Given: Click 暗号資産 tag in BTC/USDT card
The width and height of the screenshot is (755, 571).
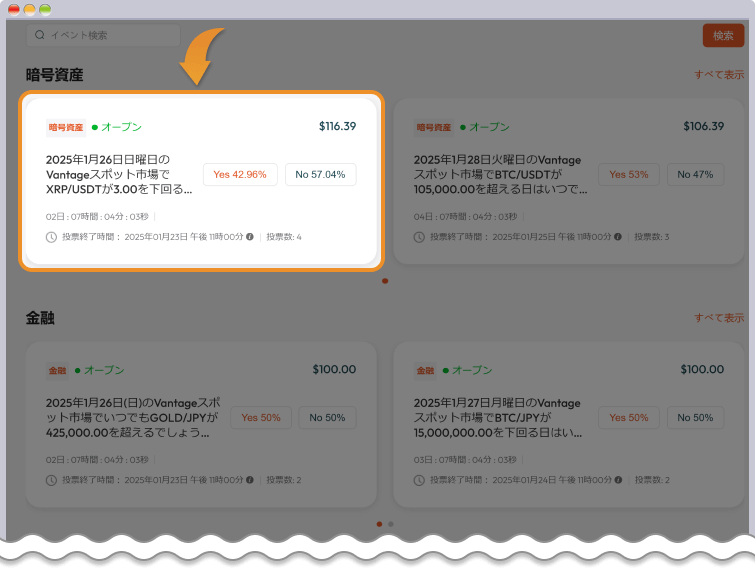Looking at the screenshot, I should (434, 128).
